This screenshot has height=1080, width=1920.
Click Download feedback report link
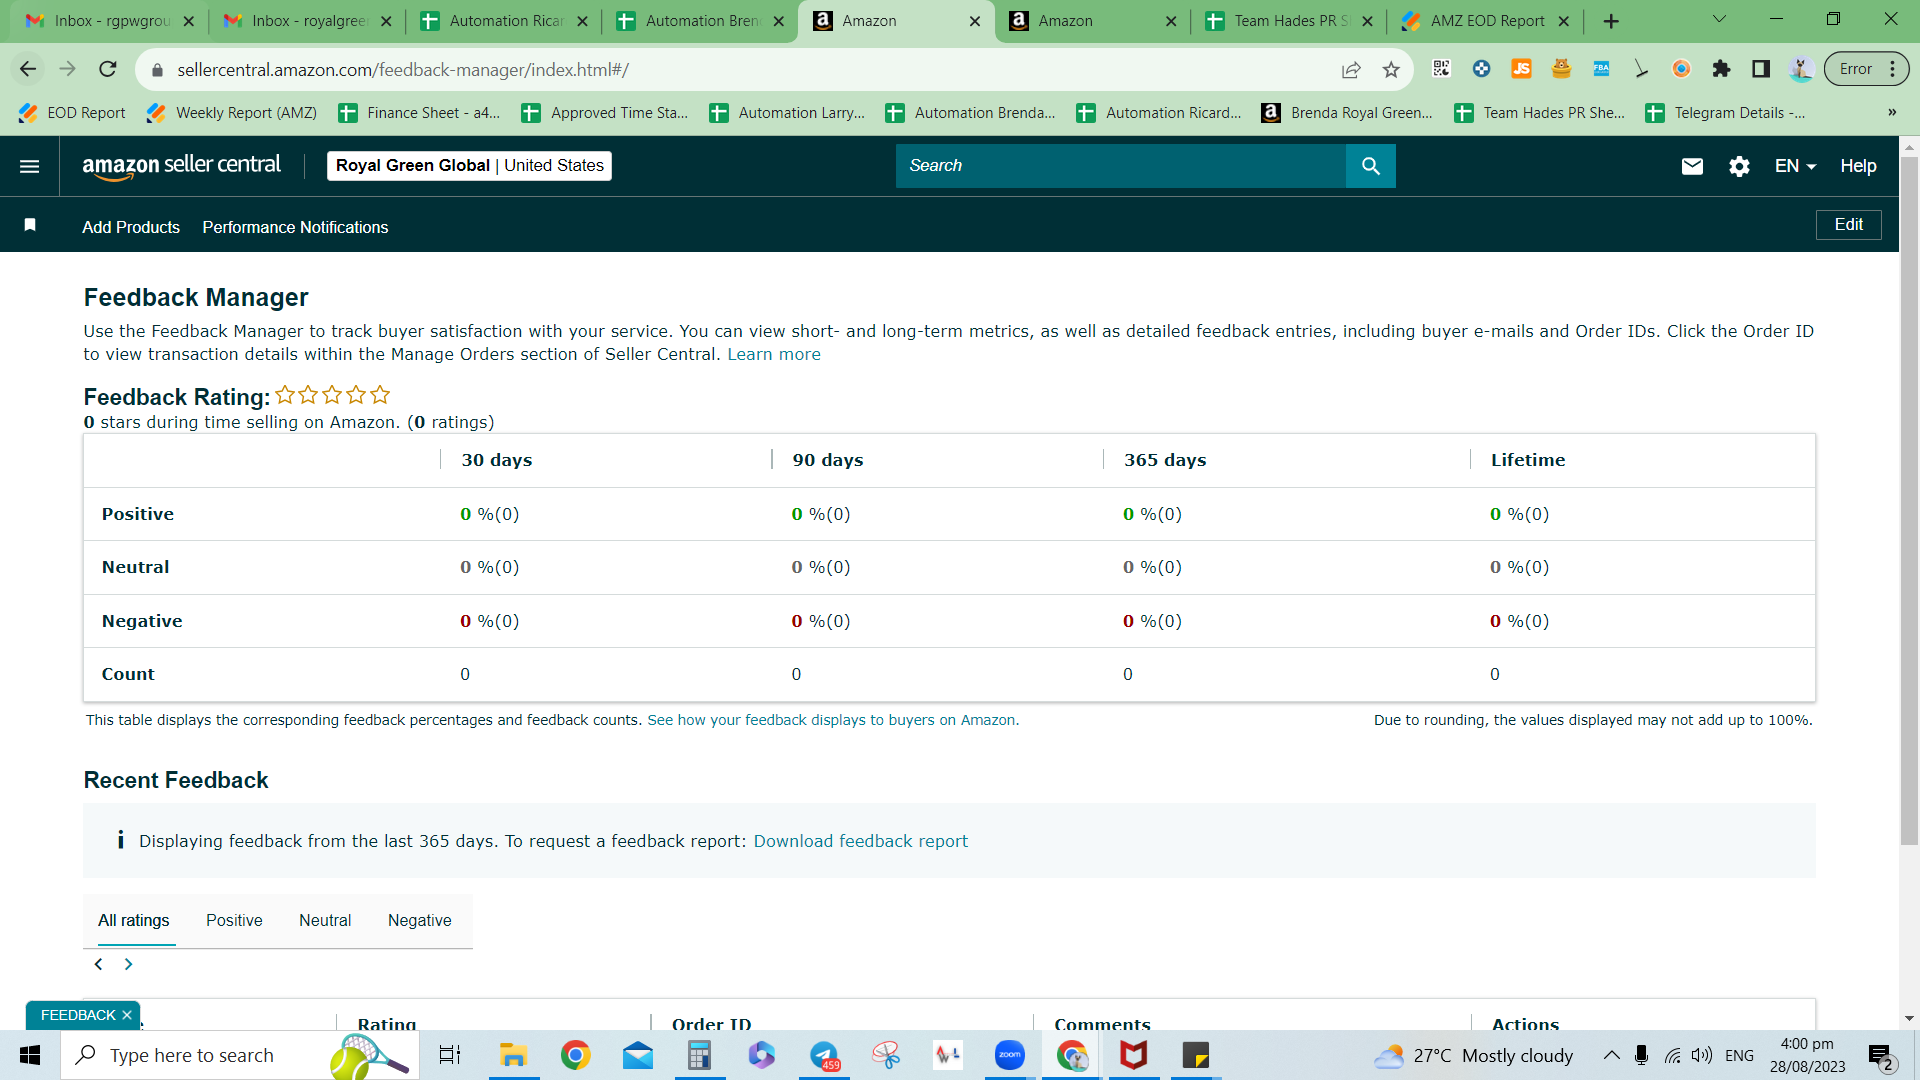coord(860,841)
